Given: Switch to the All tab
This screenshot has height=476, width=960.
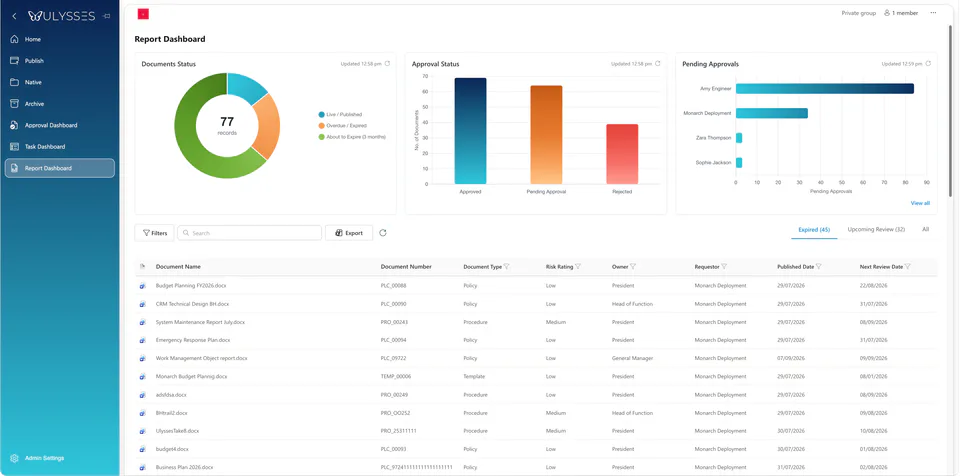Looking at the screenshot, I should coord(926,230).
